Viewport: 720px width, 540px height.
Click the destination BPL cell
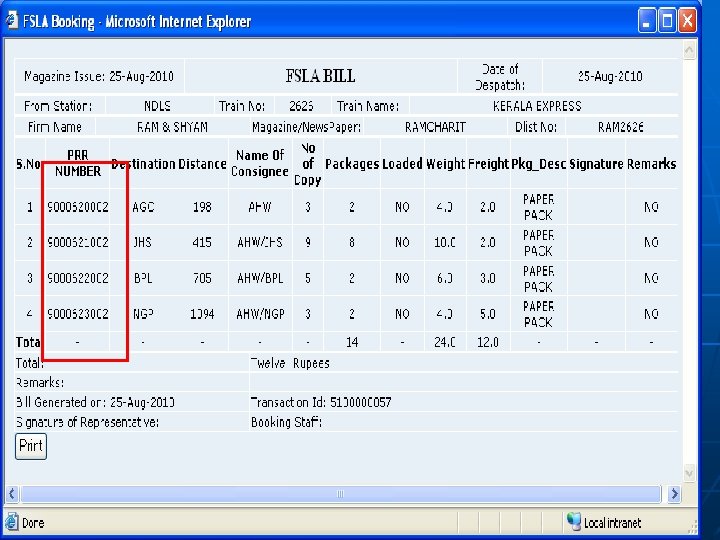(x=143, y=278)
